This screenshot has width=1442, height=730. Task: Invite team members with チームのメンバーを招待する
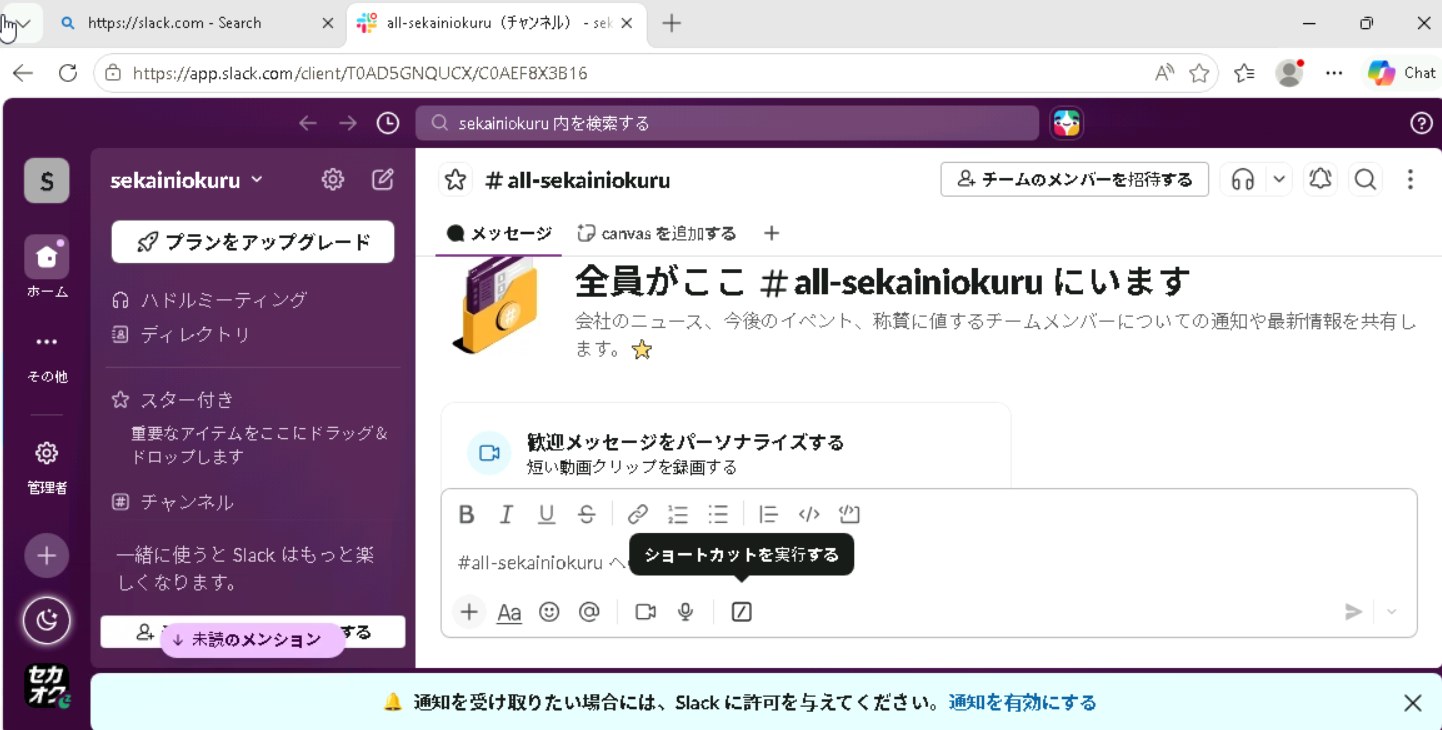(x=1075, y=180)
